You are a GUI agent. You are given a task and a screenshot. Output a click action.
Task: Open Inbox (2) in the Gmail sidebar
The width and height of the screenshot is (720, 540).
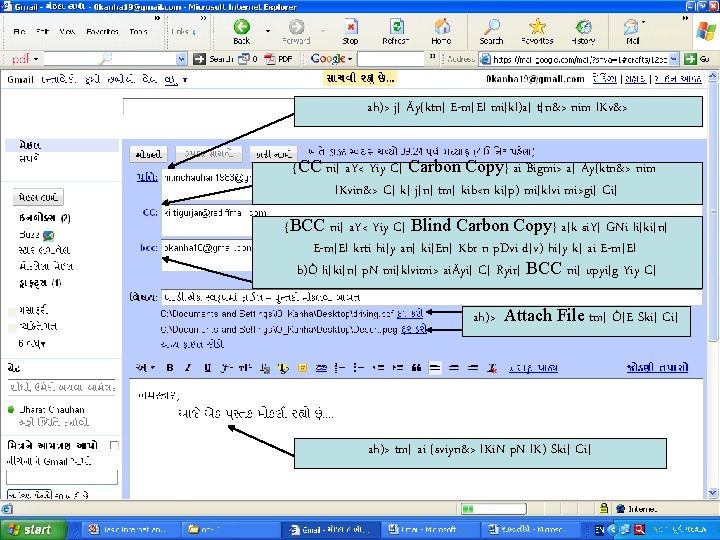coord(45,218)
